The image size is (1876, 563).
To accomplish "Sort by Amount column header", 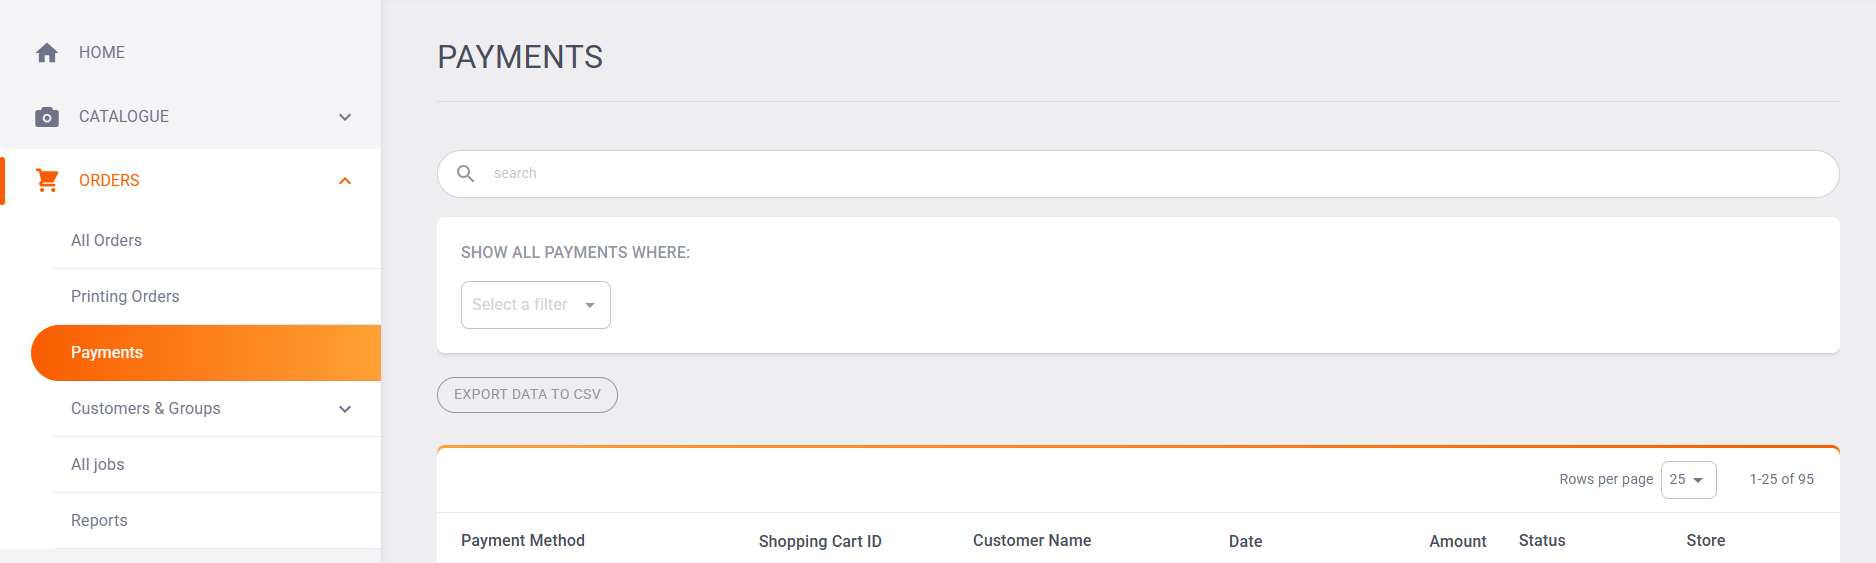I will pyautogui.click(x=1457, y=541).
